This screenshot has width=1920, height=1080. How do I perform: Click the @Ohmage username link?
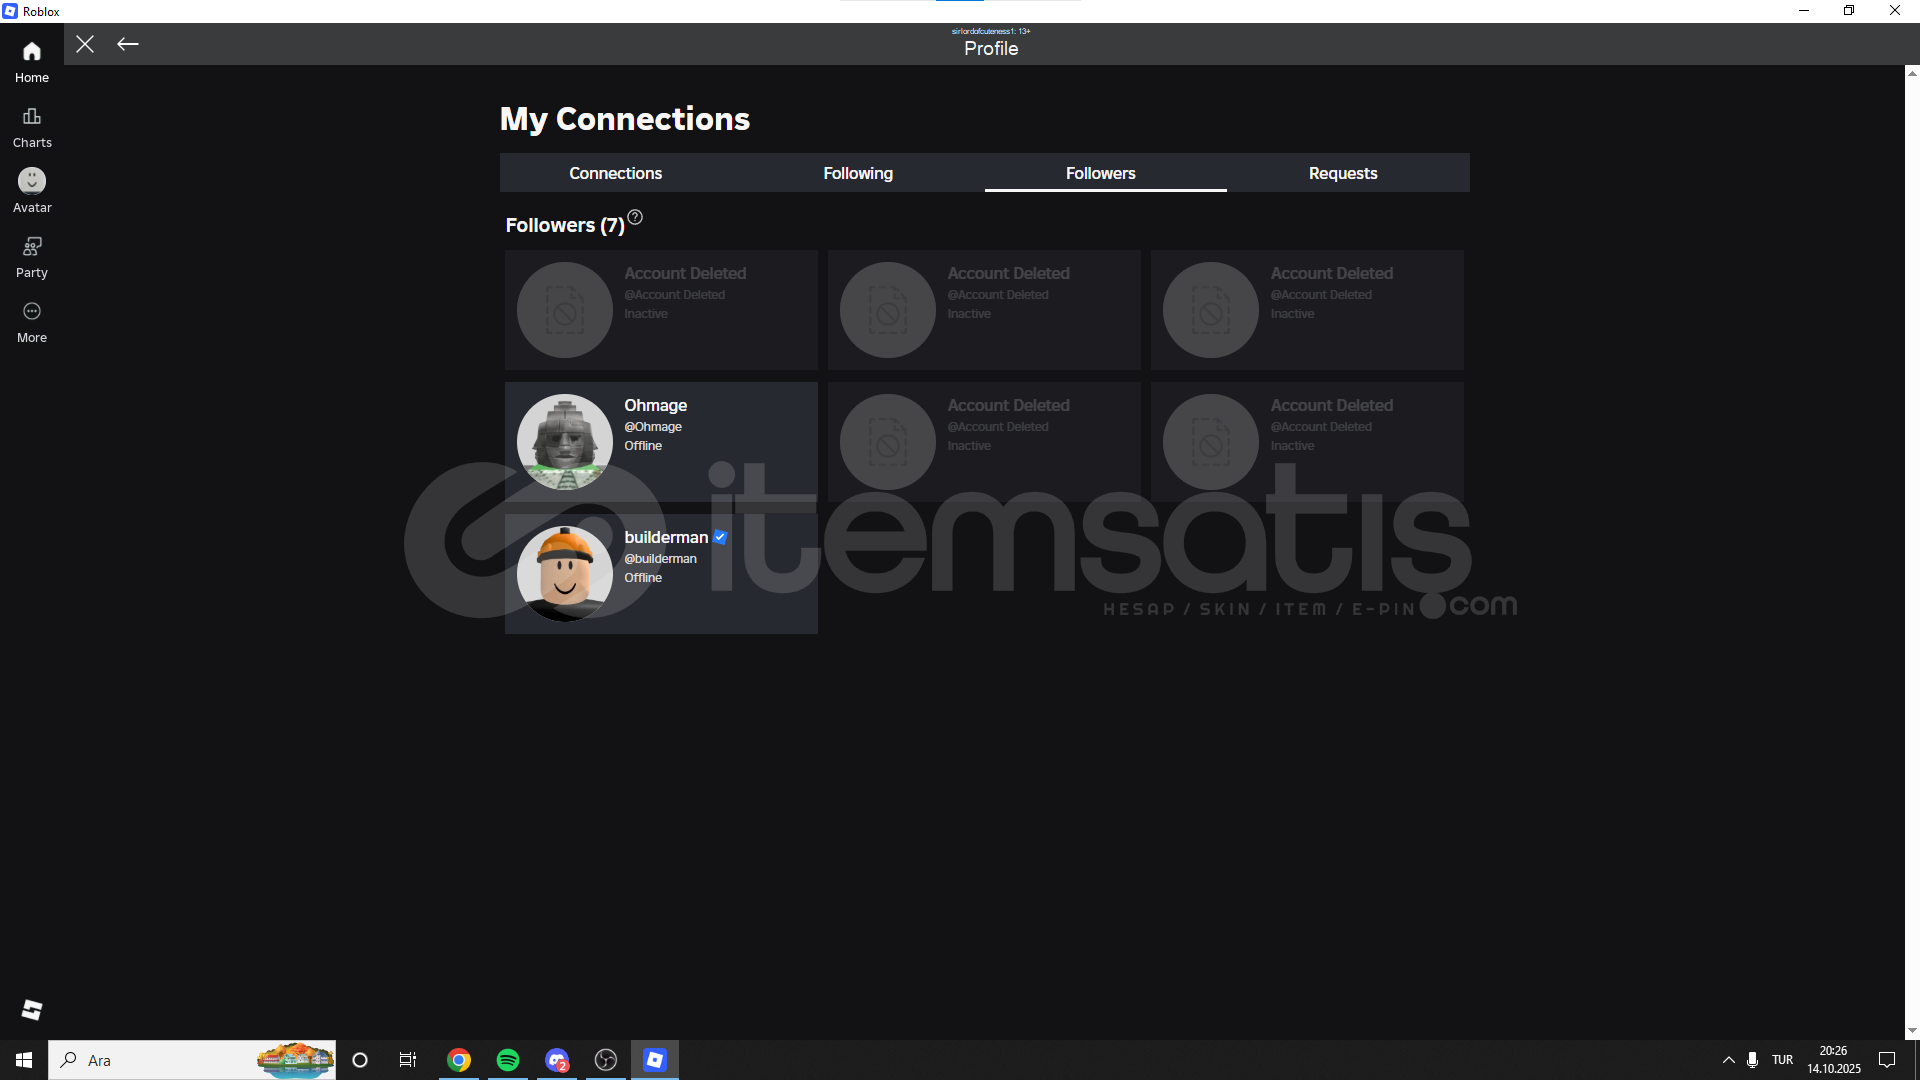[653, 427]
